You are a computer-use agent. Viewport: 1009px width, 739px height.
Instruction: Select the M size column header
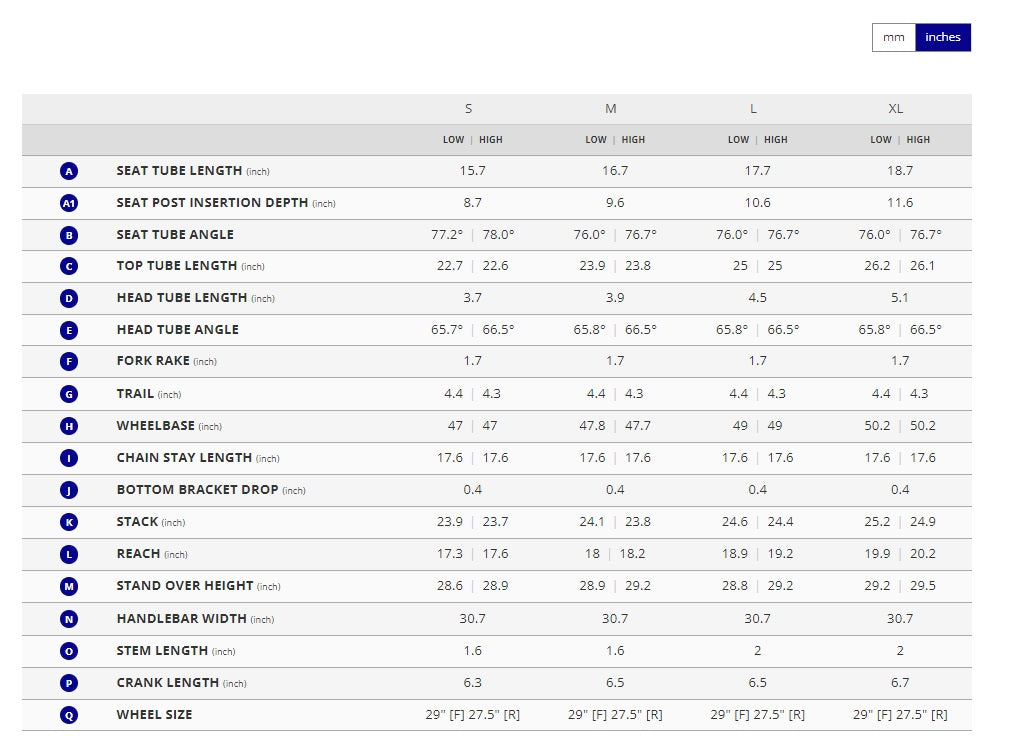tap(611, 109)
